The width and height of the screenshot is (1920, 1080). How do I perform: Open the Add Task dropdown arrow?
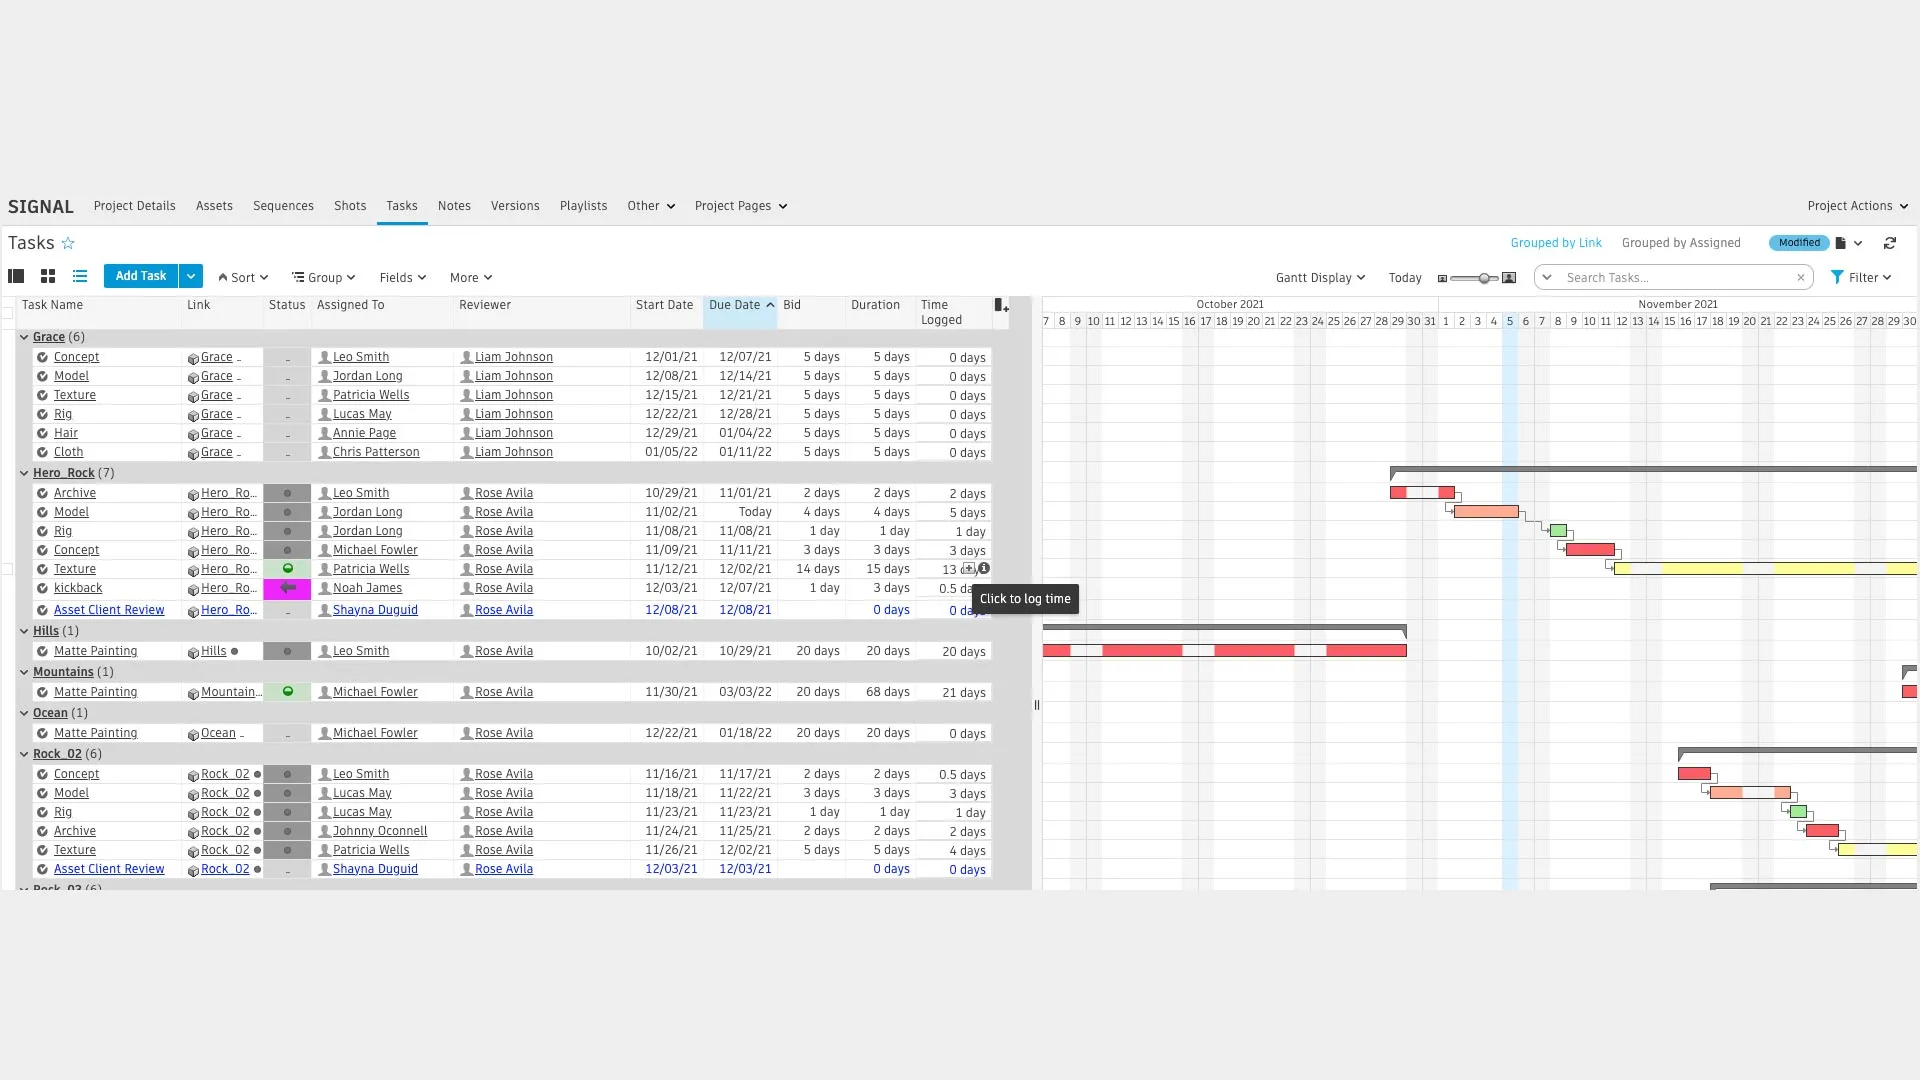[191, 277]
